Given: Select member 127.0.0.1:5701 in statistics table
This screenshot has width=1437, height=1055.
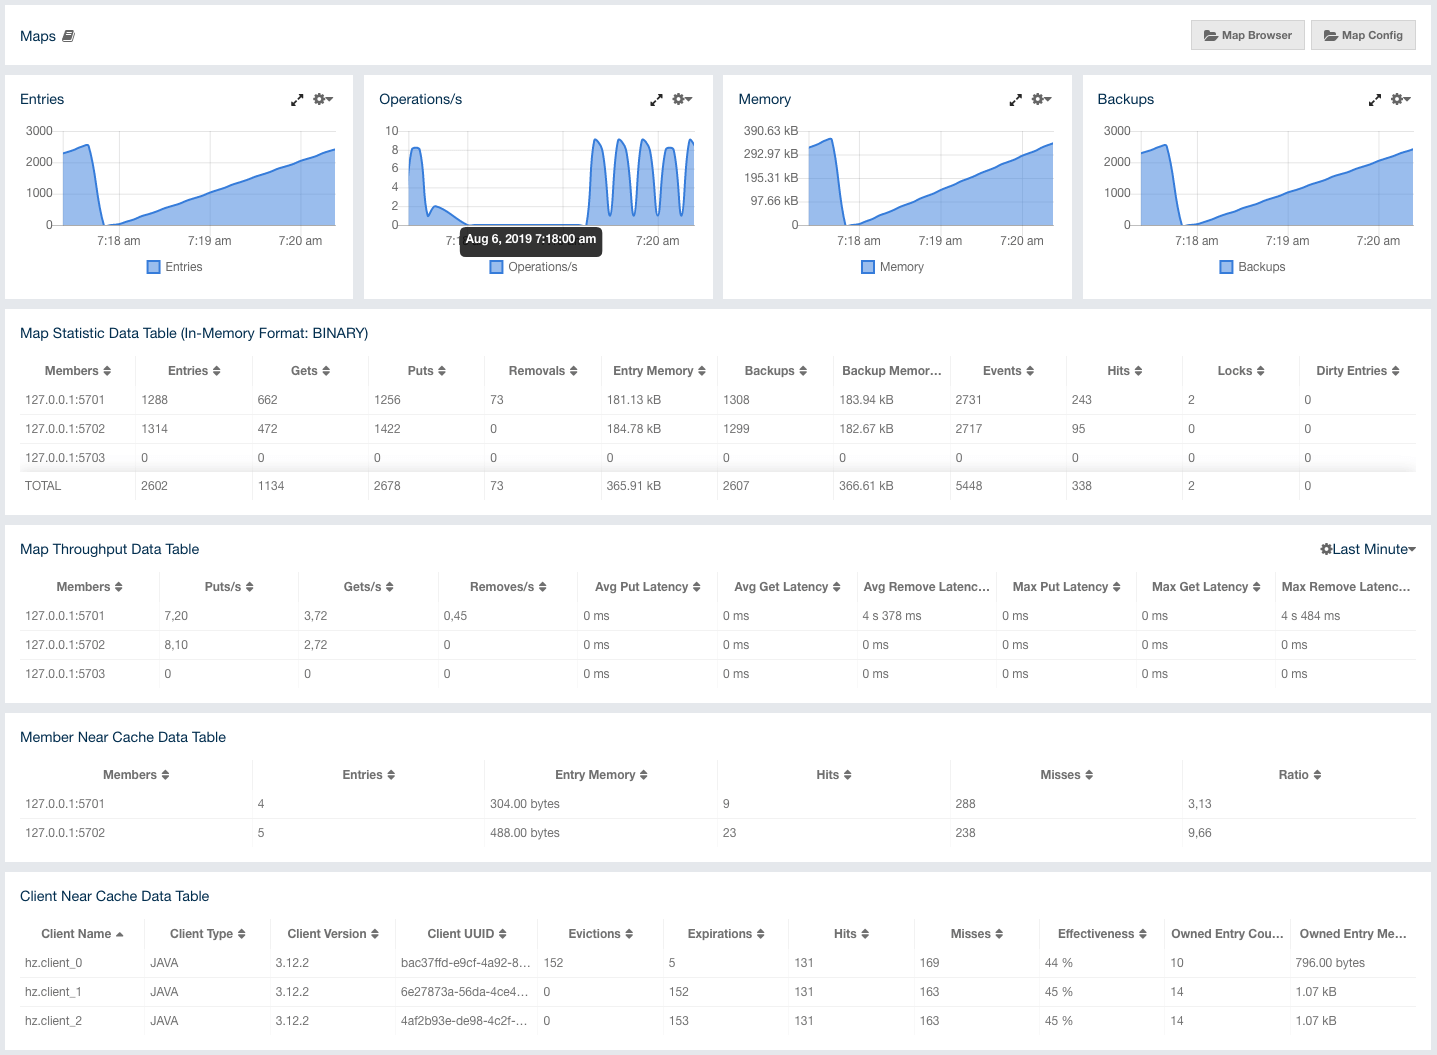Looking at the screenshot, I should pos(65,400).
